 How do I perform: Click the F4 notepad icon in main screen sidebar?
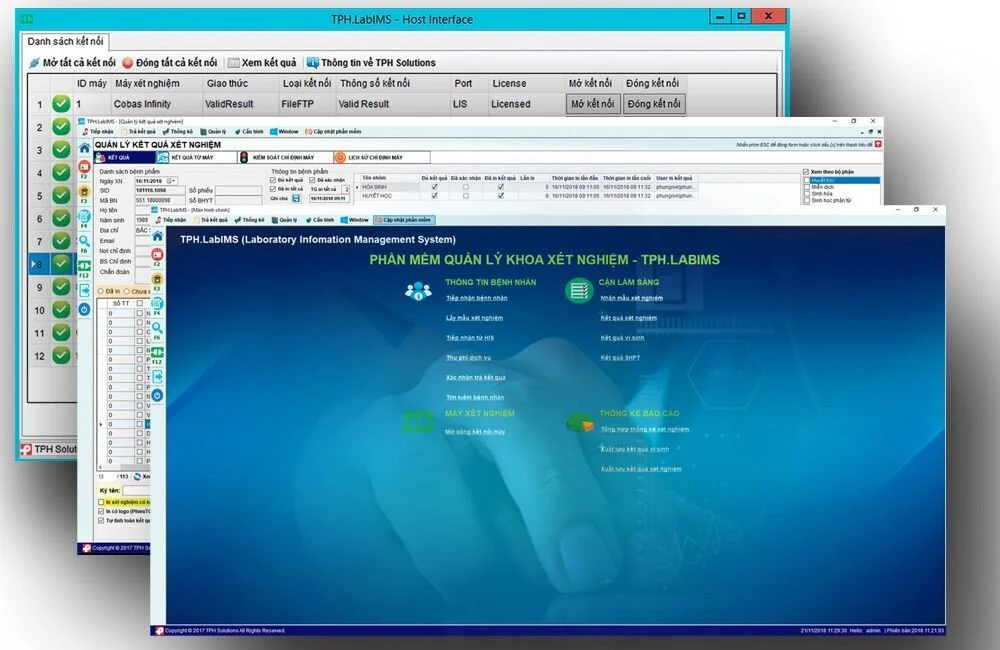[158, 304]
